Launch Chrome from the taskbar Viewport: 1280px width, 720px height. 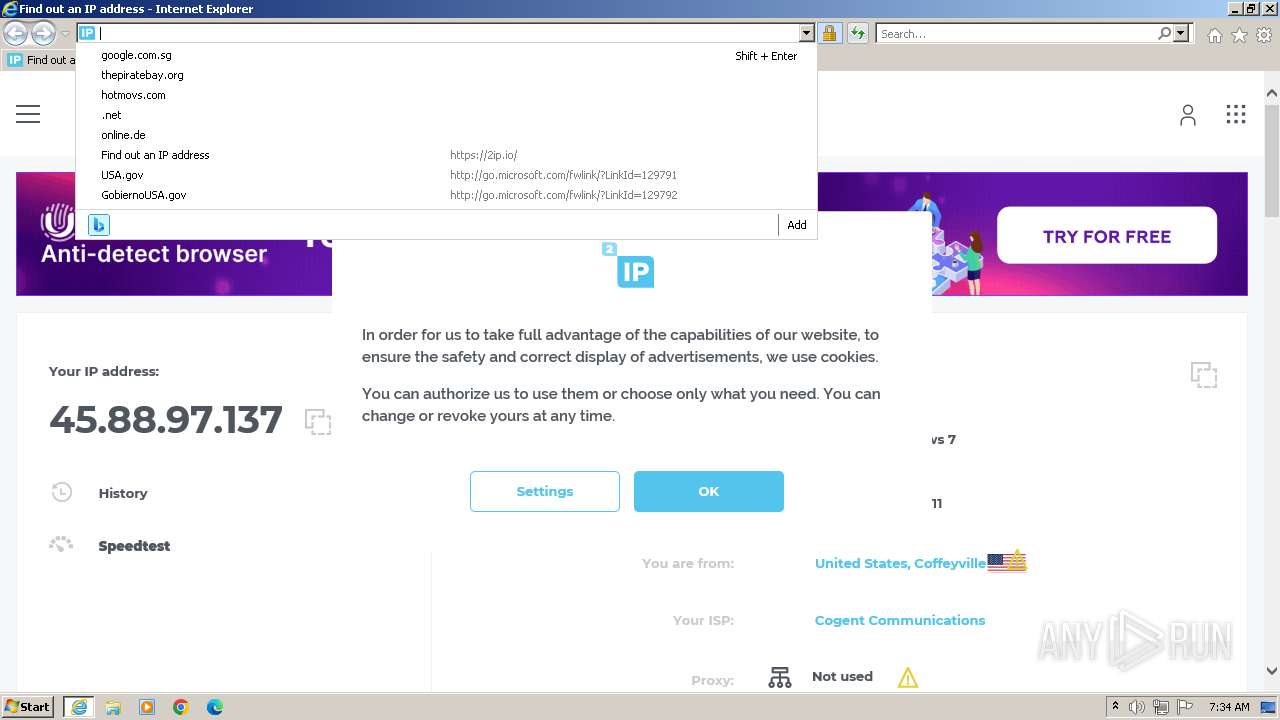pos(181,707)
